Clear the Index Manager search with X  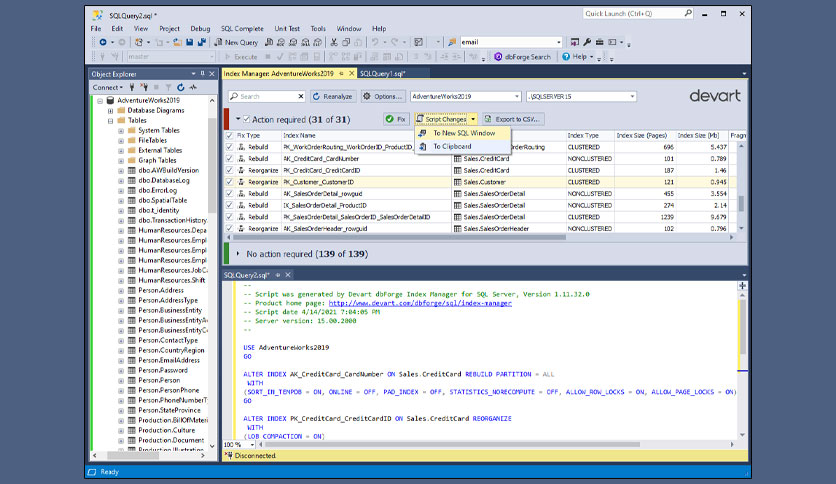pyautogui.click(x=301, y=96)
